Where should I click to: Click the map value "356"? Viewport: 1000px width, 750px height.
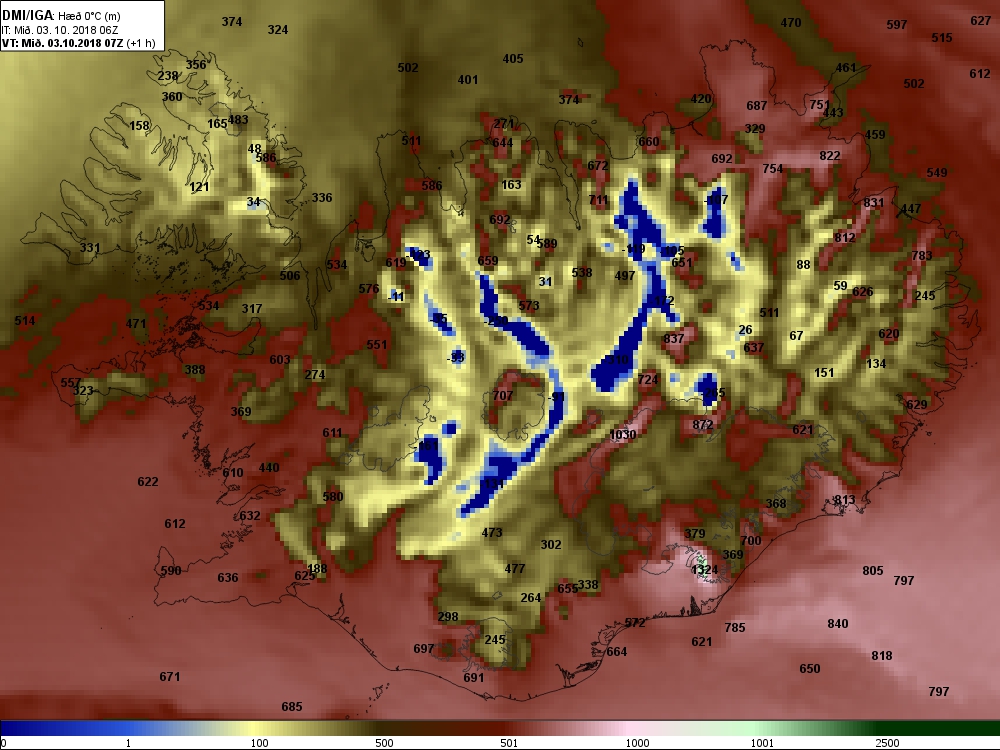coord(196,64)
